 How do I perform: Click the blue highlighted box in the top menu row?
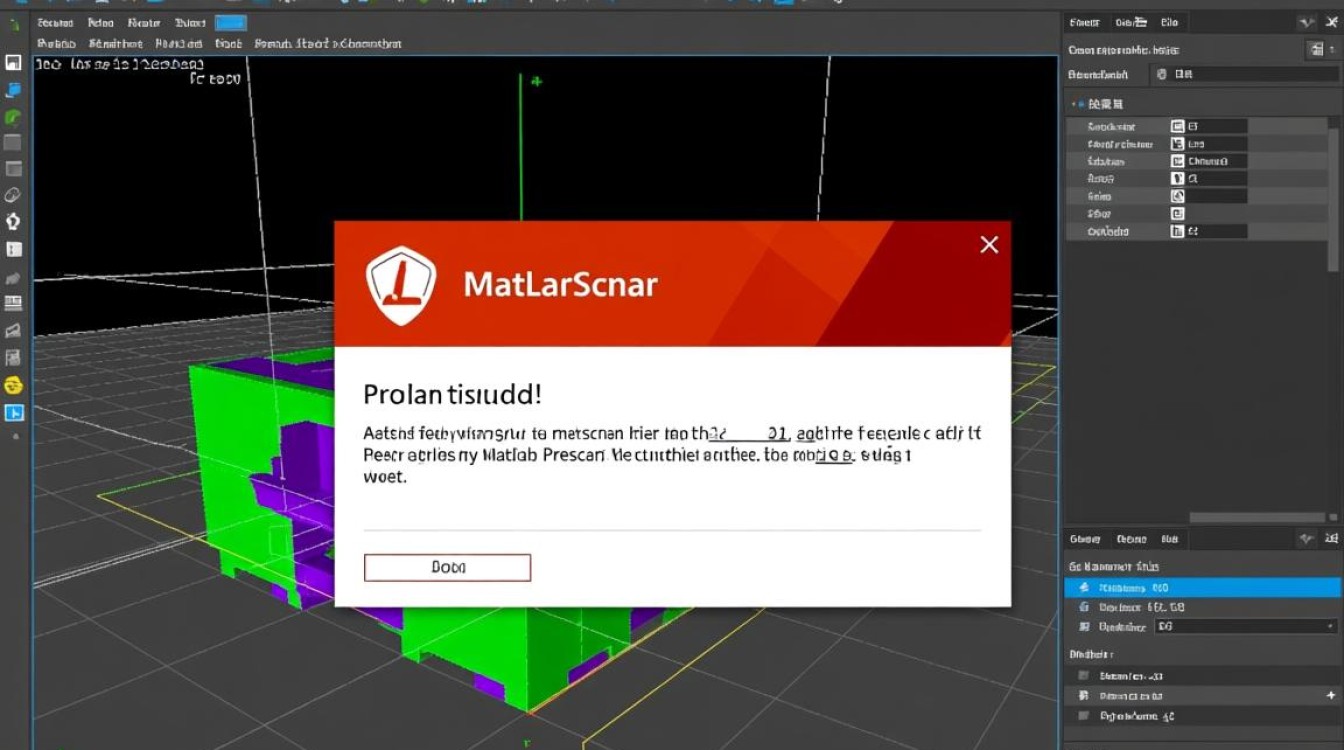[x=231, y=23]
